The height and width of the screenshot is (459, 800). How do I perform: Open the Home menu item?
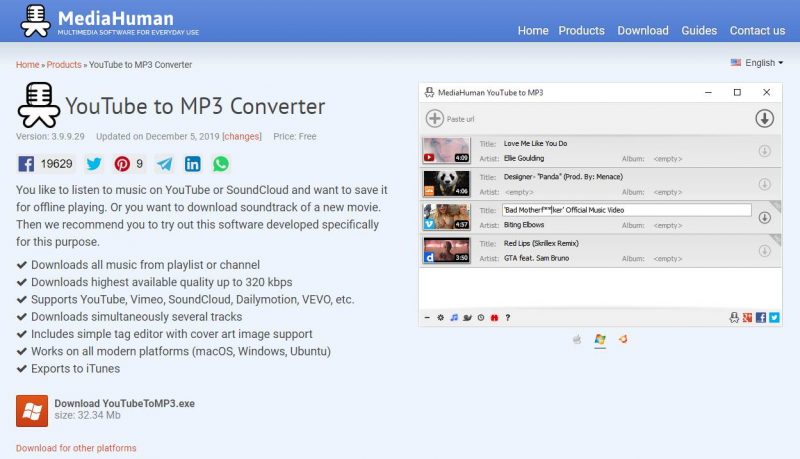[x=533, y=31]
